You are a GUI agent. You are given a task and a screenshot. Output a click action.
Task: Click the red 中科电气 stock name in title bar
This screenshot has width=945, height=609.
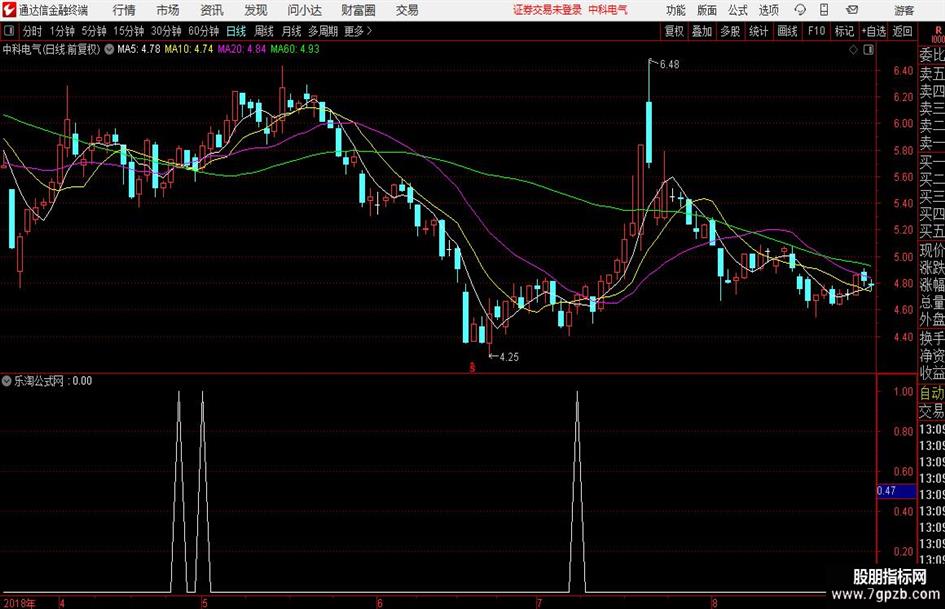pyautogui.click(x=608, y=10)
